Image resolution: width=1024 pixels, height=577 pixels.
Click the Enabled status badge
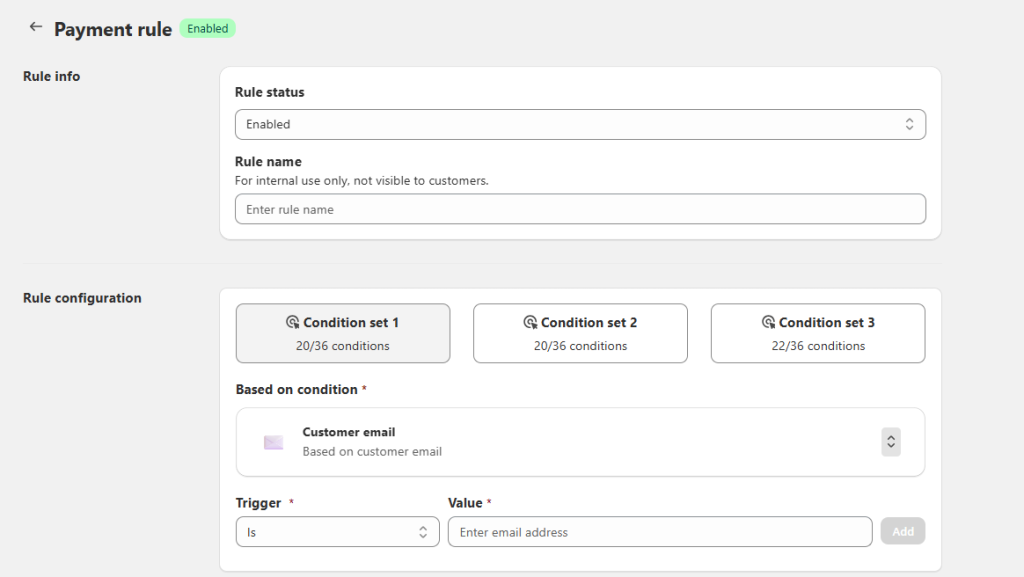208,29
